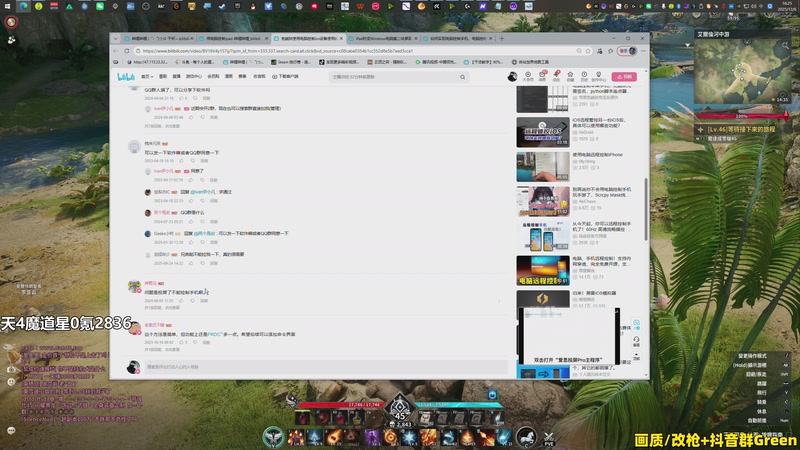The image size is (800, 450).
Task: Click the game minimap
Action: pos(742,71)
